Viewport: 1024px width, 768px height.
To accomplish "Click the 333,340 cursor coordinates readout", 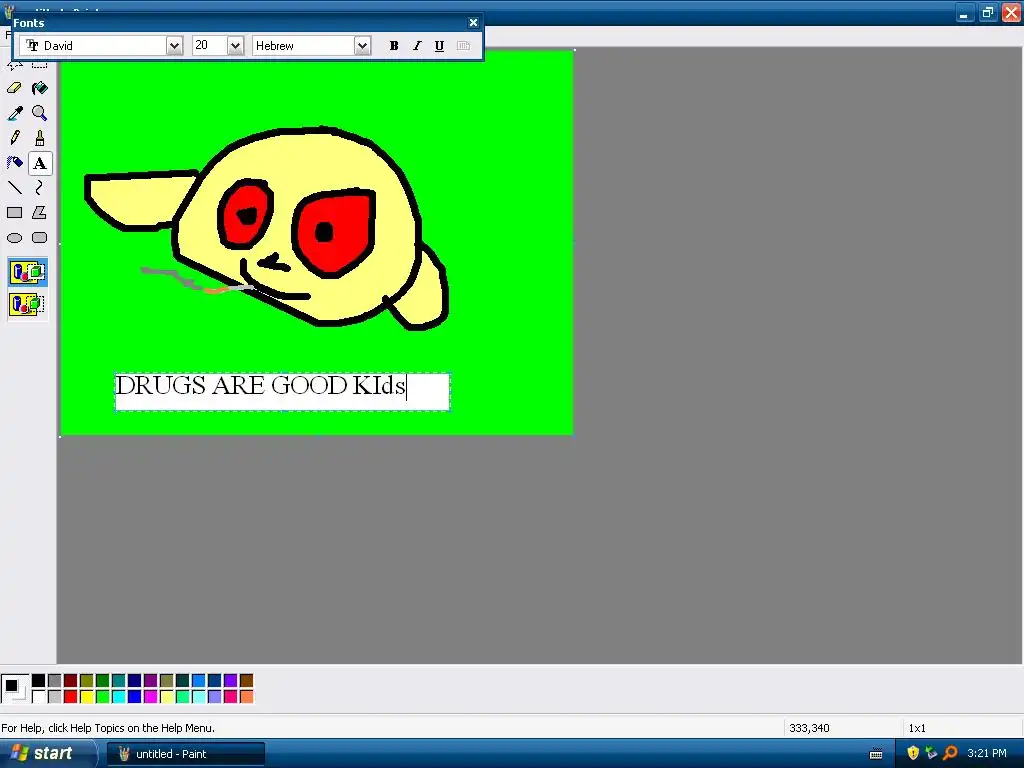I will [x=809, y=728].
